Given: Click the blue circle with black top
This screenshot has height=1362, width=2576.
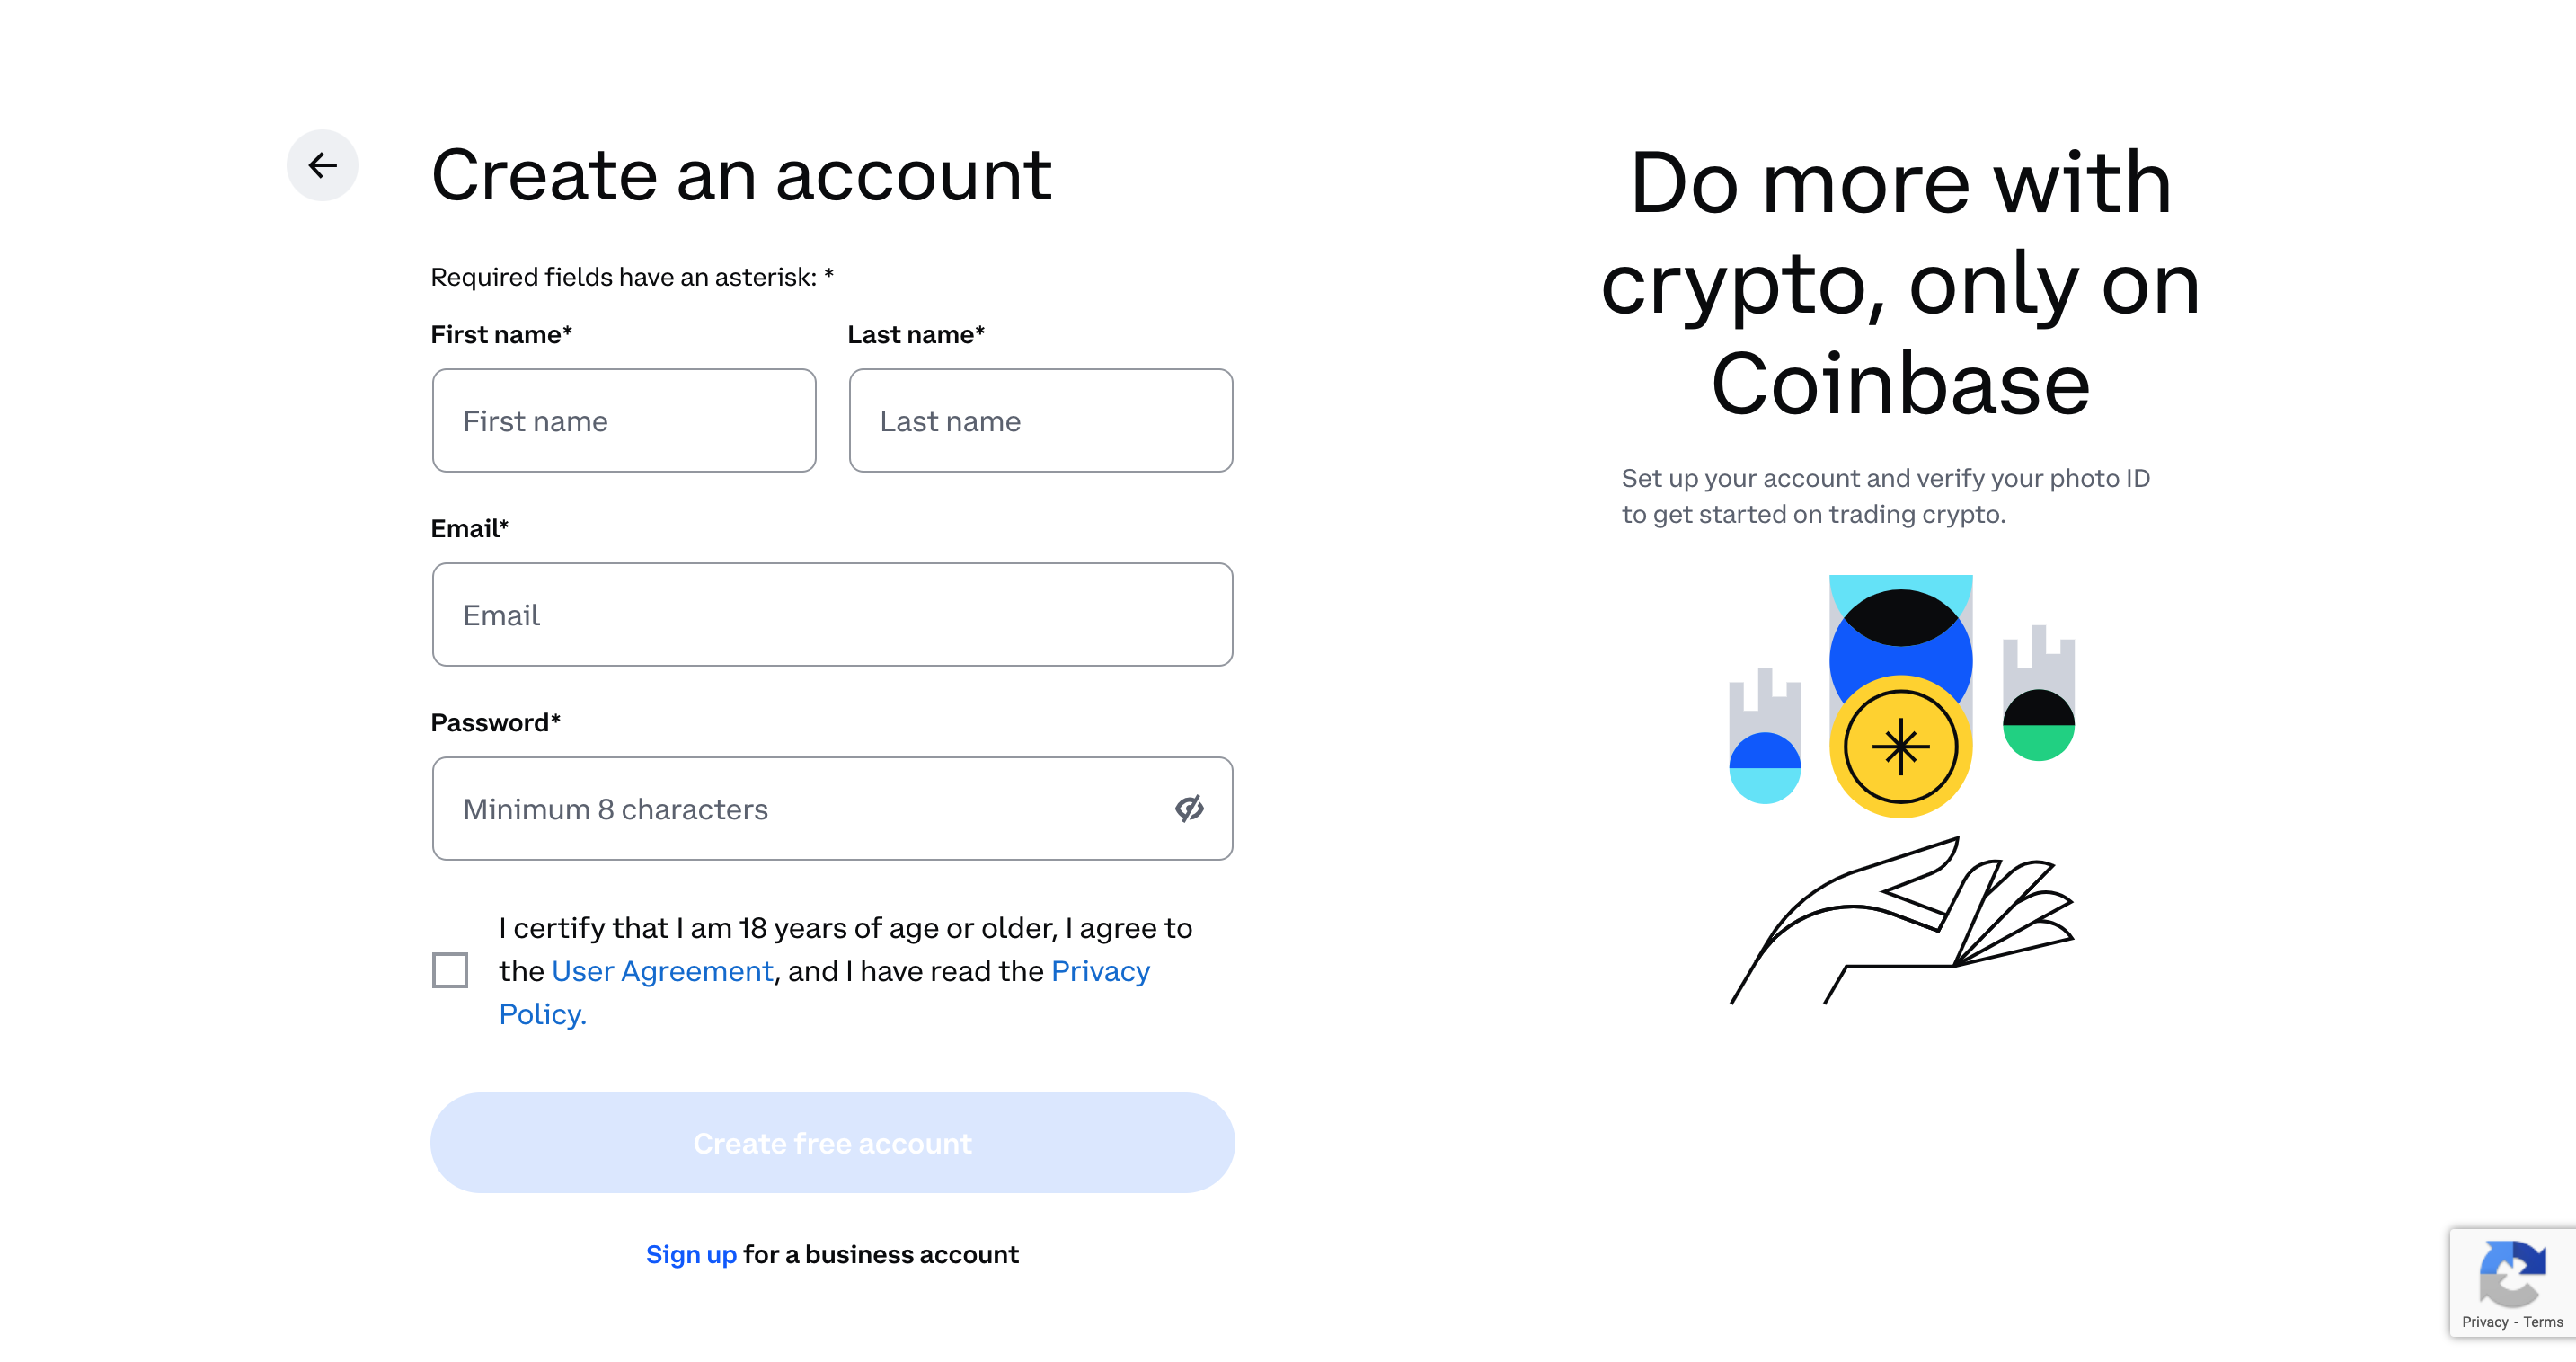Looking at the screenshot, I should (1900, 640).
